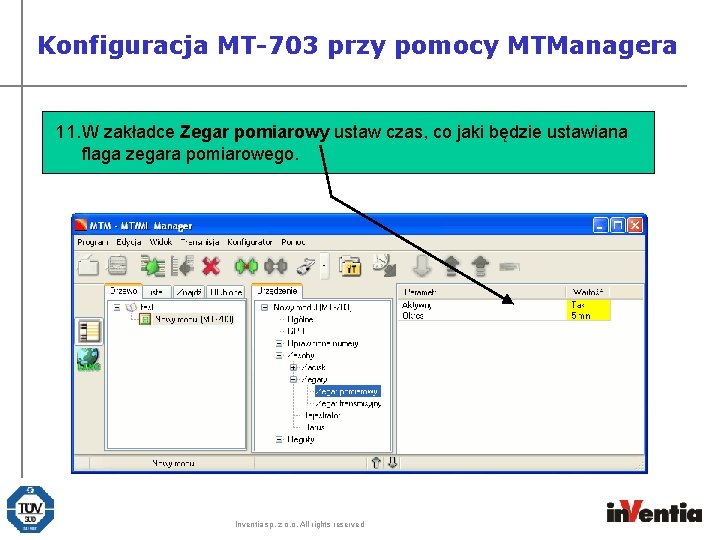Click the gray downward arrow toolbar icon
Screen dimensions: 720x540
[x=421, y=266]
